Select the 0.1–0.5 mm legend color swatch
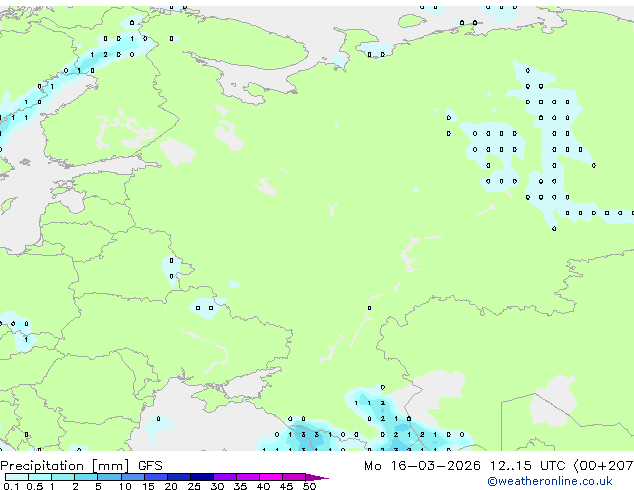The height and width of the screenshot is (490, 634). [17, 477]
